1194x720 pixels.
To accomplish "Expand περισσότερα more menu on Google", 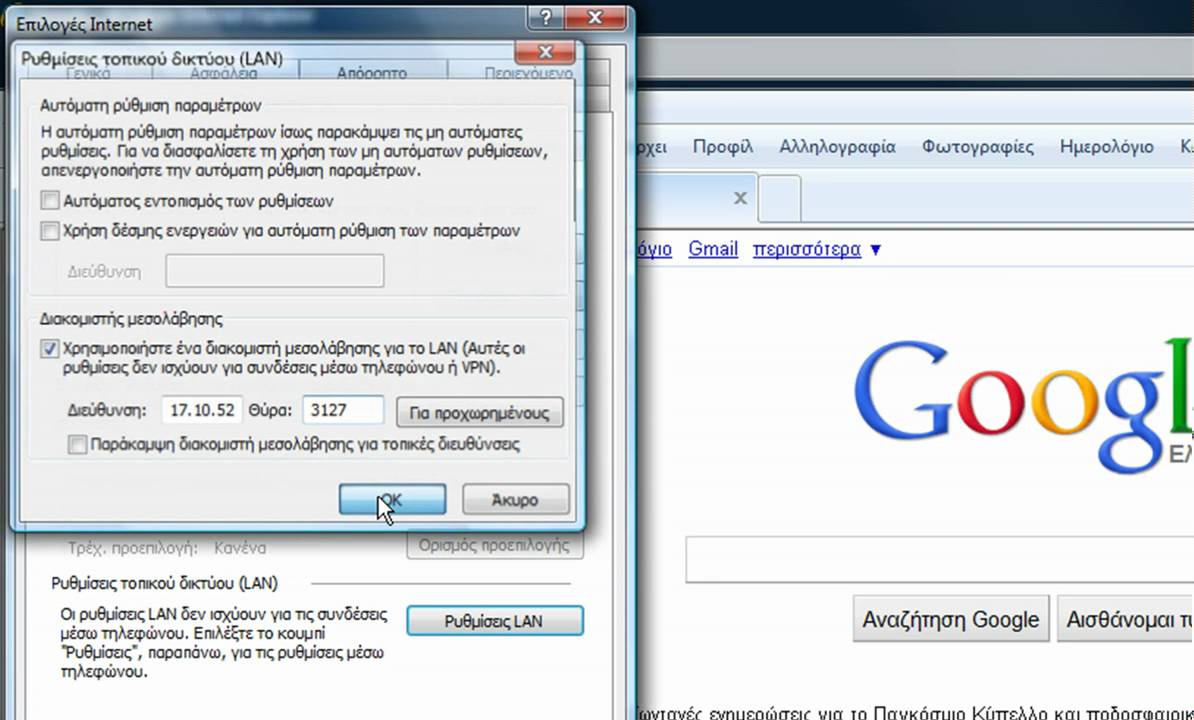I will [817, 249].
